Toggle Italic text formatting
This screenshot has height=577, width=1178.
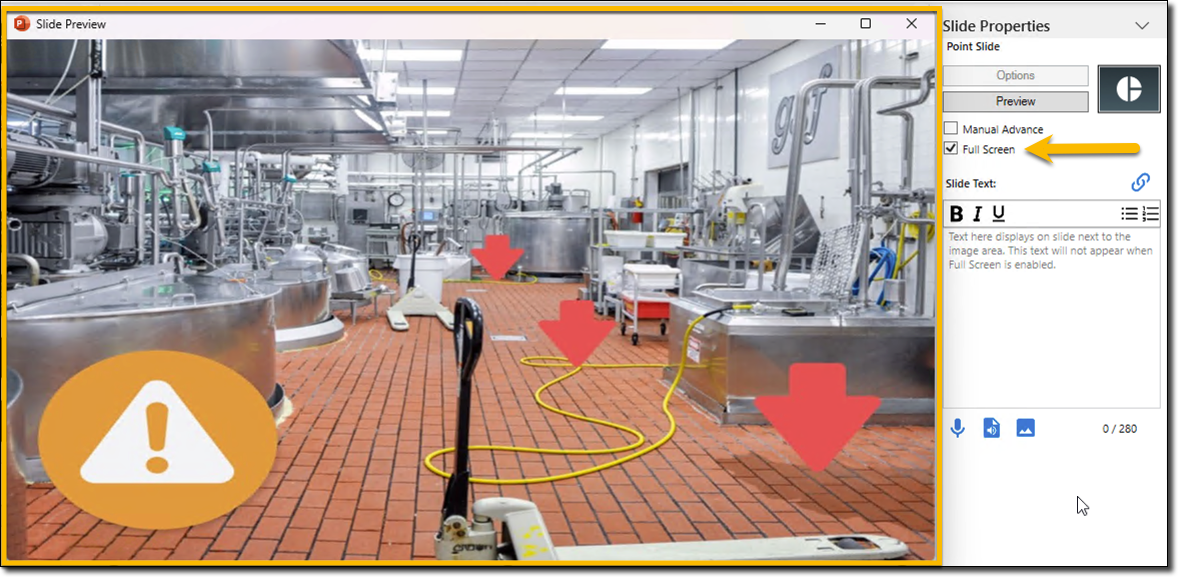point(978,213)
